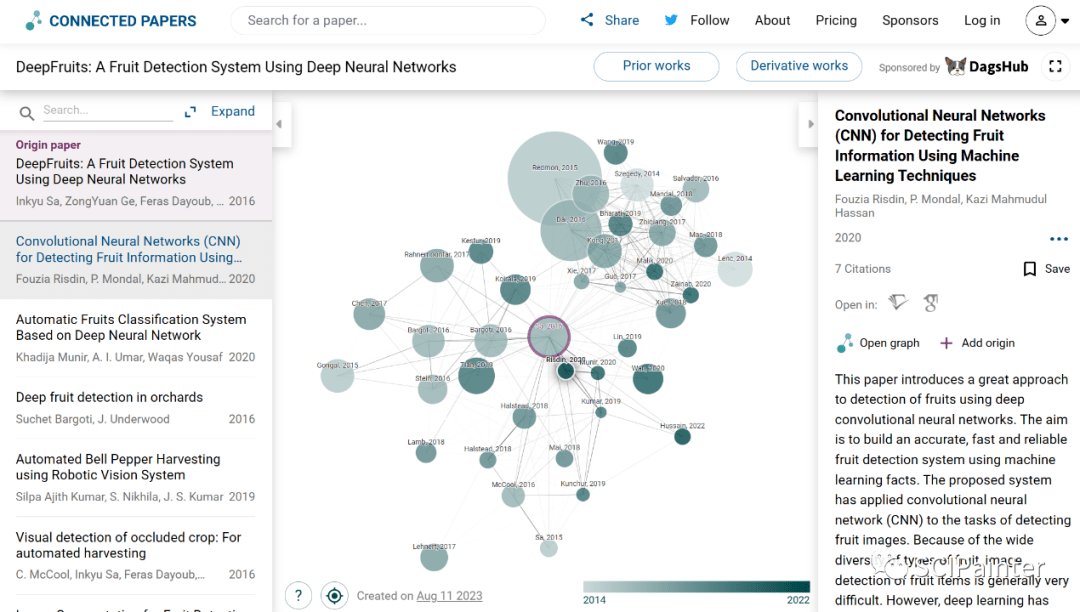
Task: Click the Connected Papers logo icon
Action: (33, 21)
